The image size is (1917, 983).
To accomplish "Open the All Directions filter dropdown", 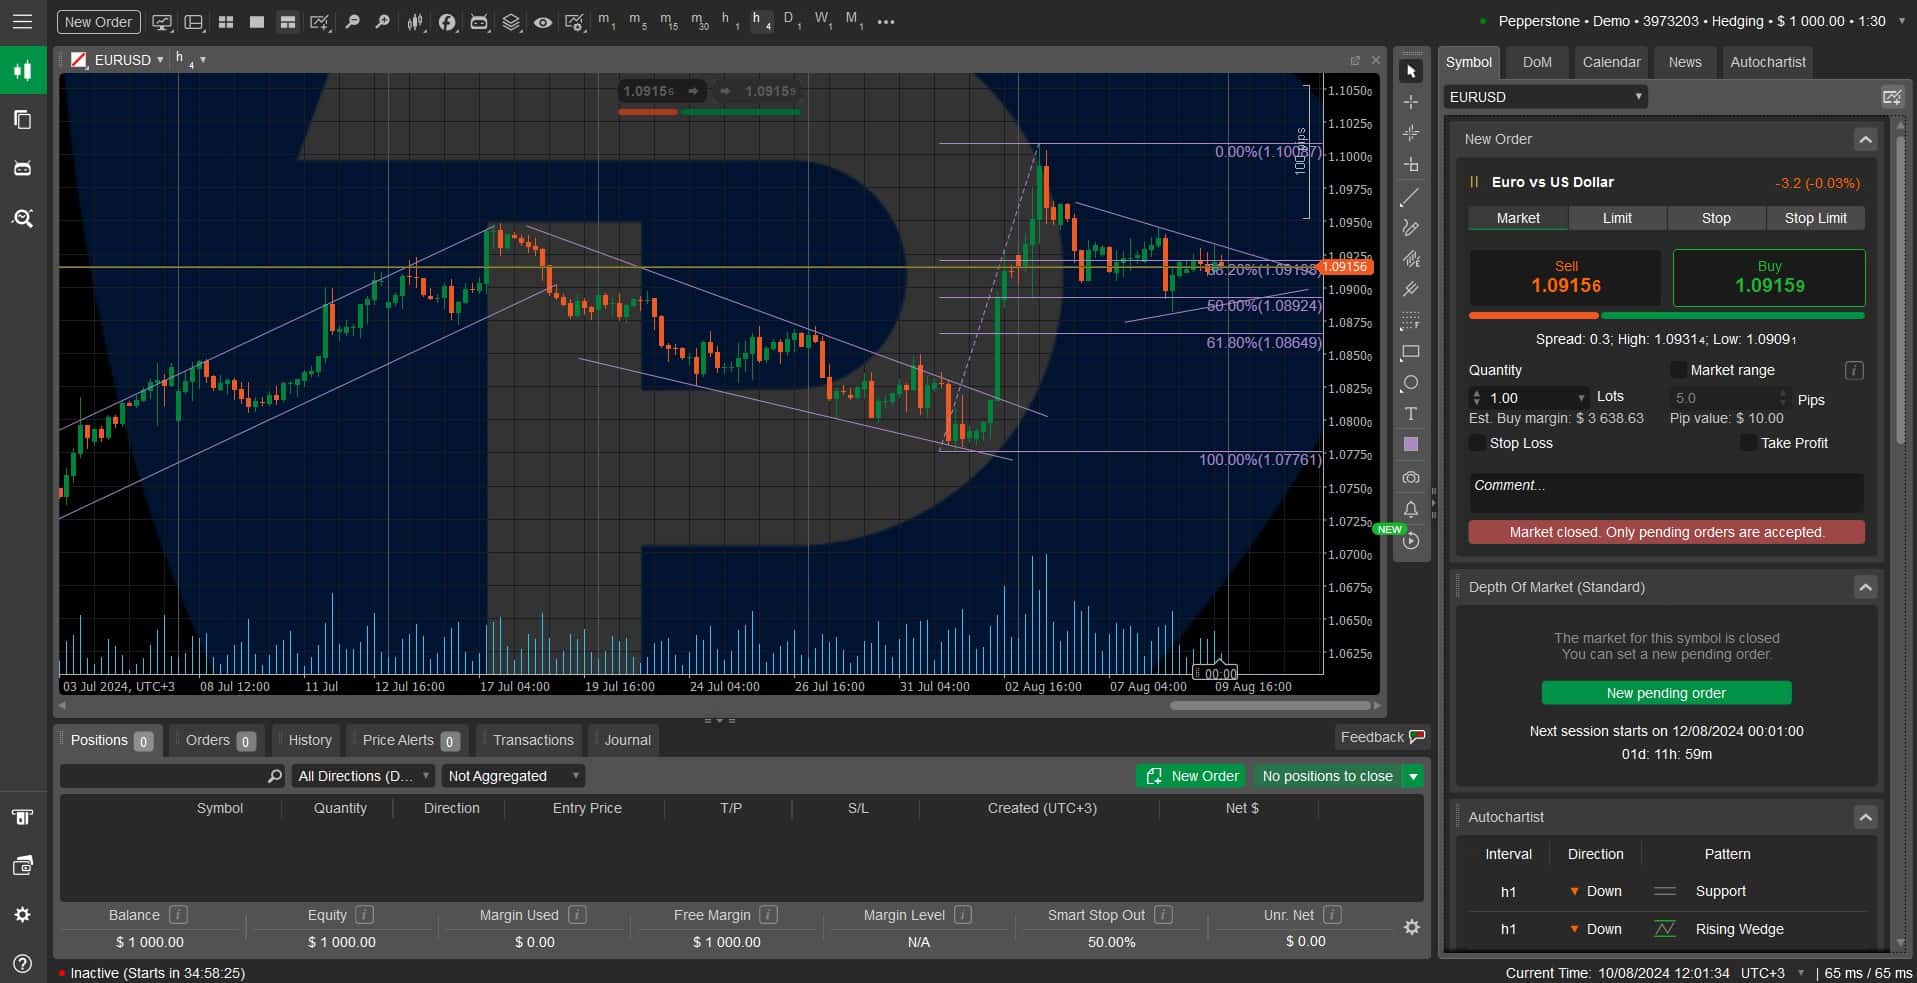I will [x=363, y=776].
